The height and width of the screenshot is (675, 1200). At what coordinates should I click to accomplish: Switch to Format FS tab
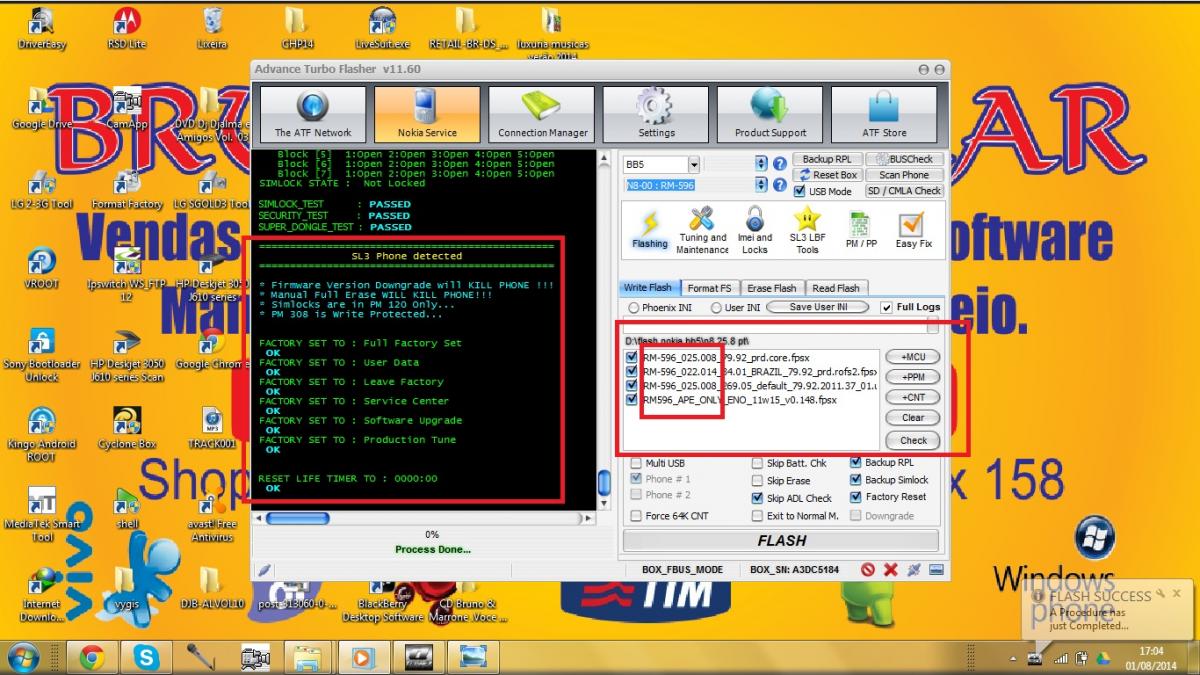click(709, 288)
